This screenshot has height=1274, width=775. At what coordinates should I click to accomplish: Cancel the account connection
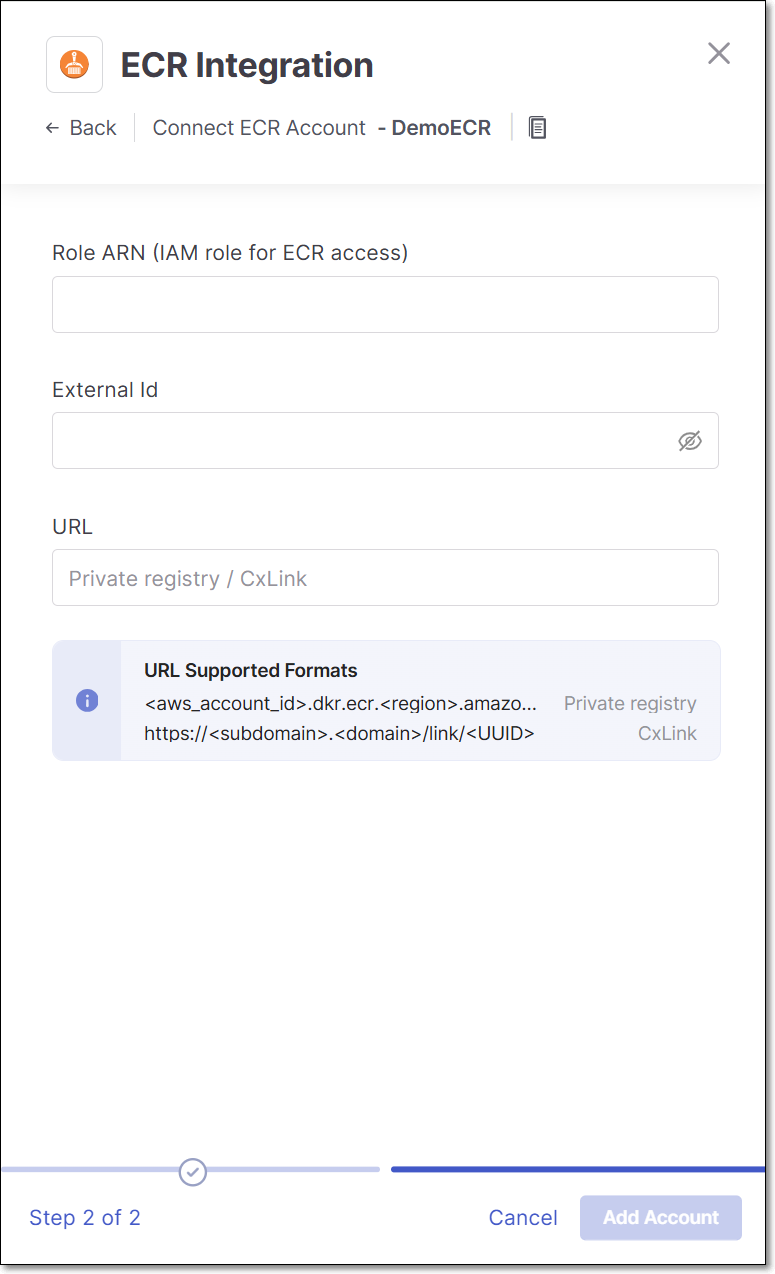pyautogui.click(x=523, y=1217)
